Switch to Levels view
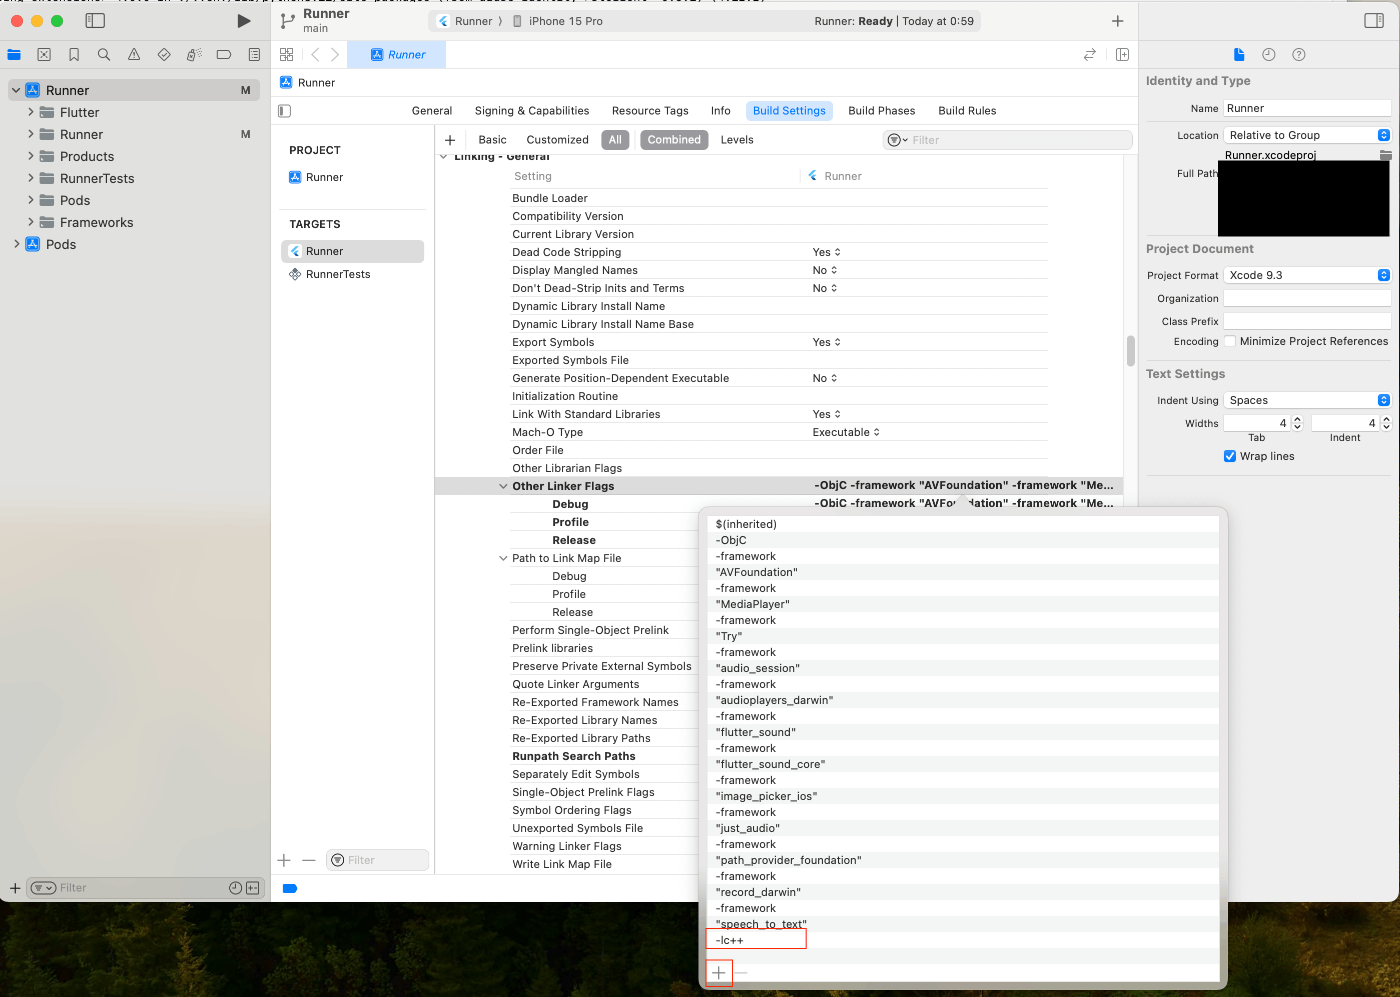The width and height of the screenshot is (1400, 997). click(737, 140)
